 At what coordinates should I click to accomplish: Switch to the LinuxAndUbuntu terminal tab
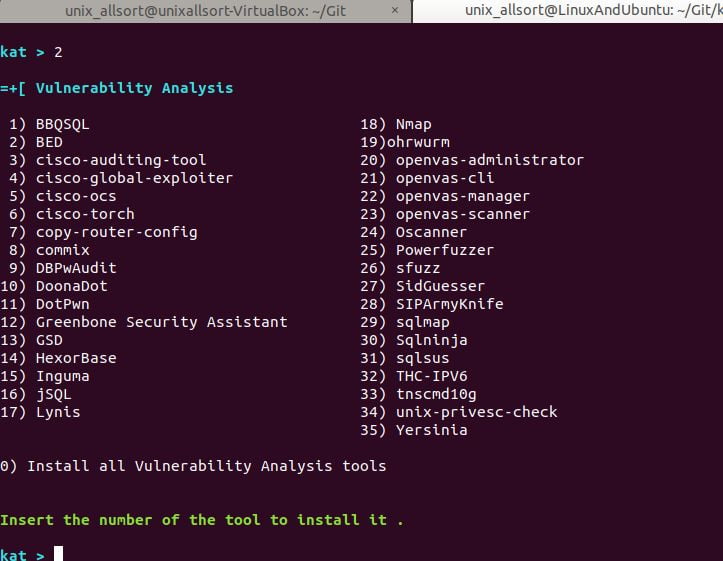(x=568, y=11)
